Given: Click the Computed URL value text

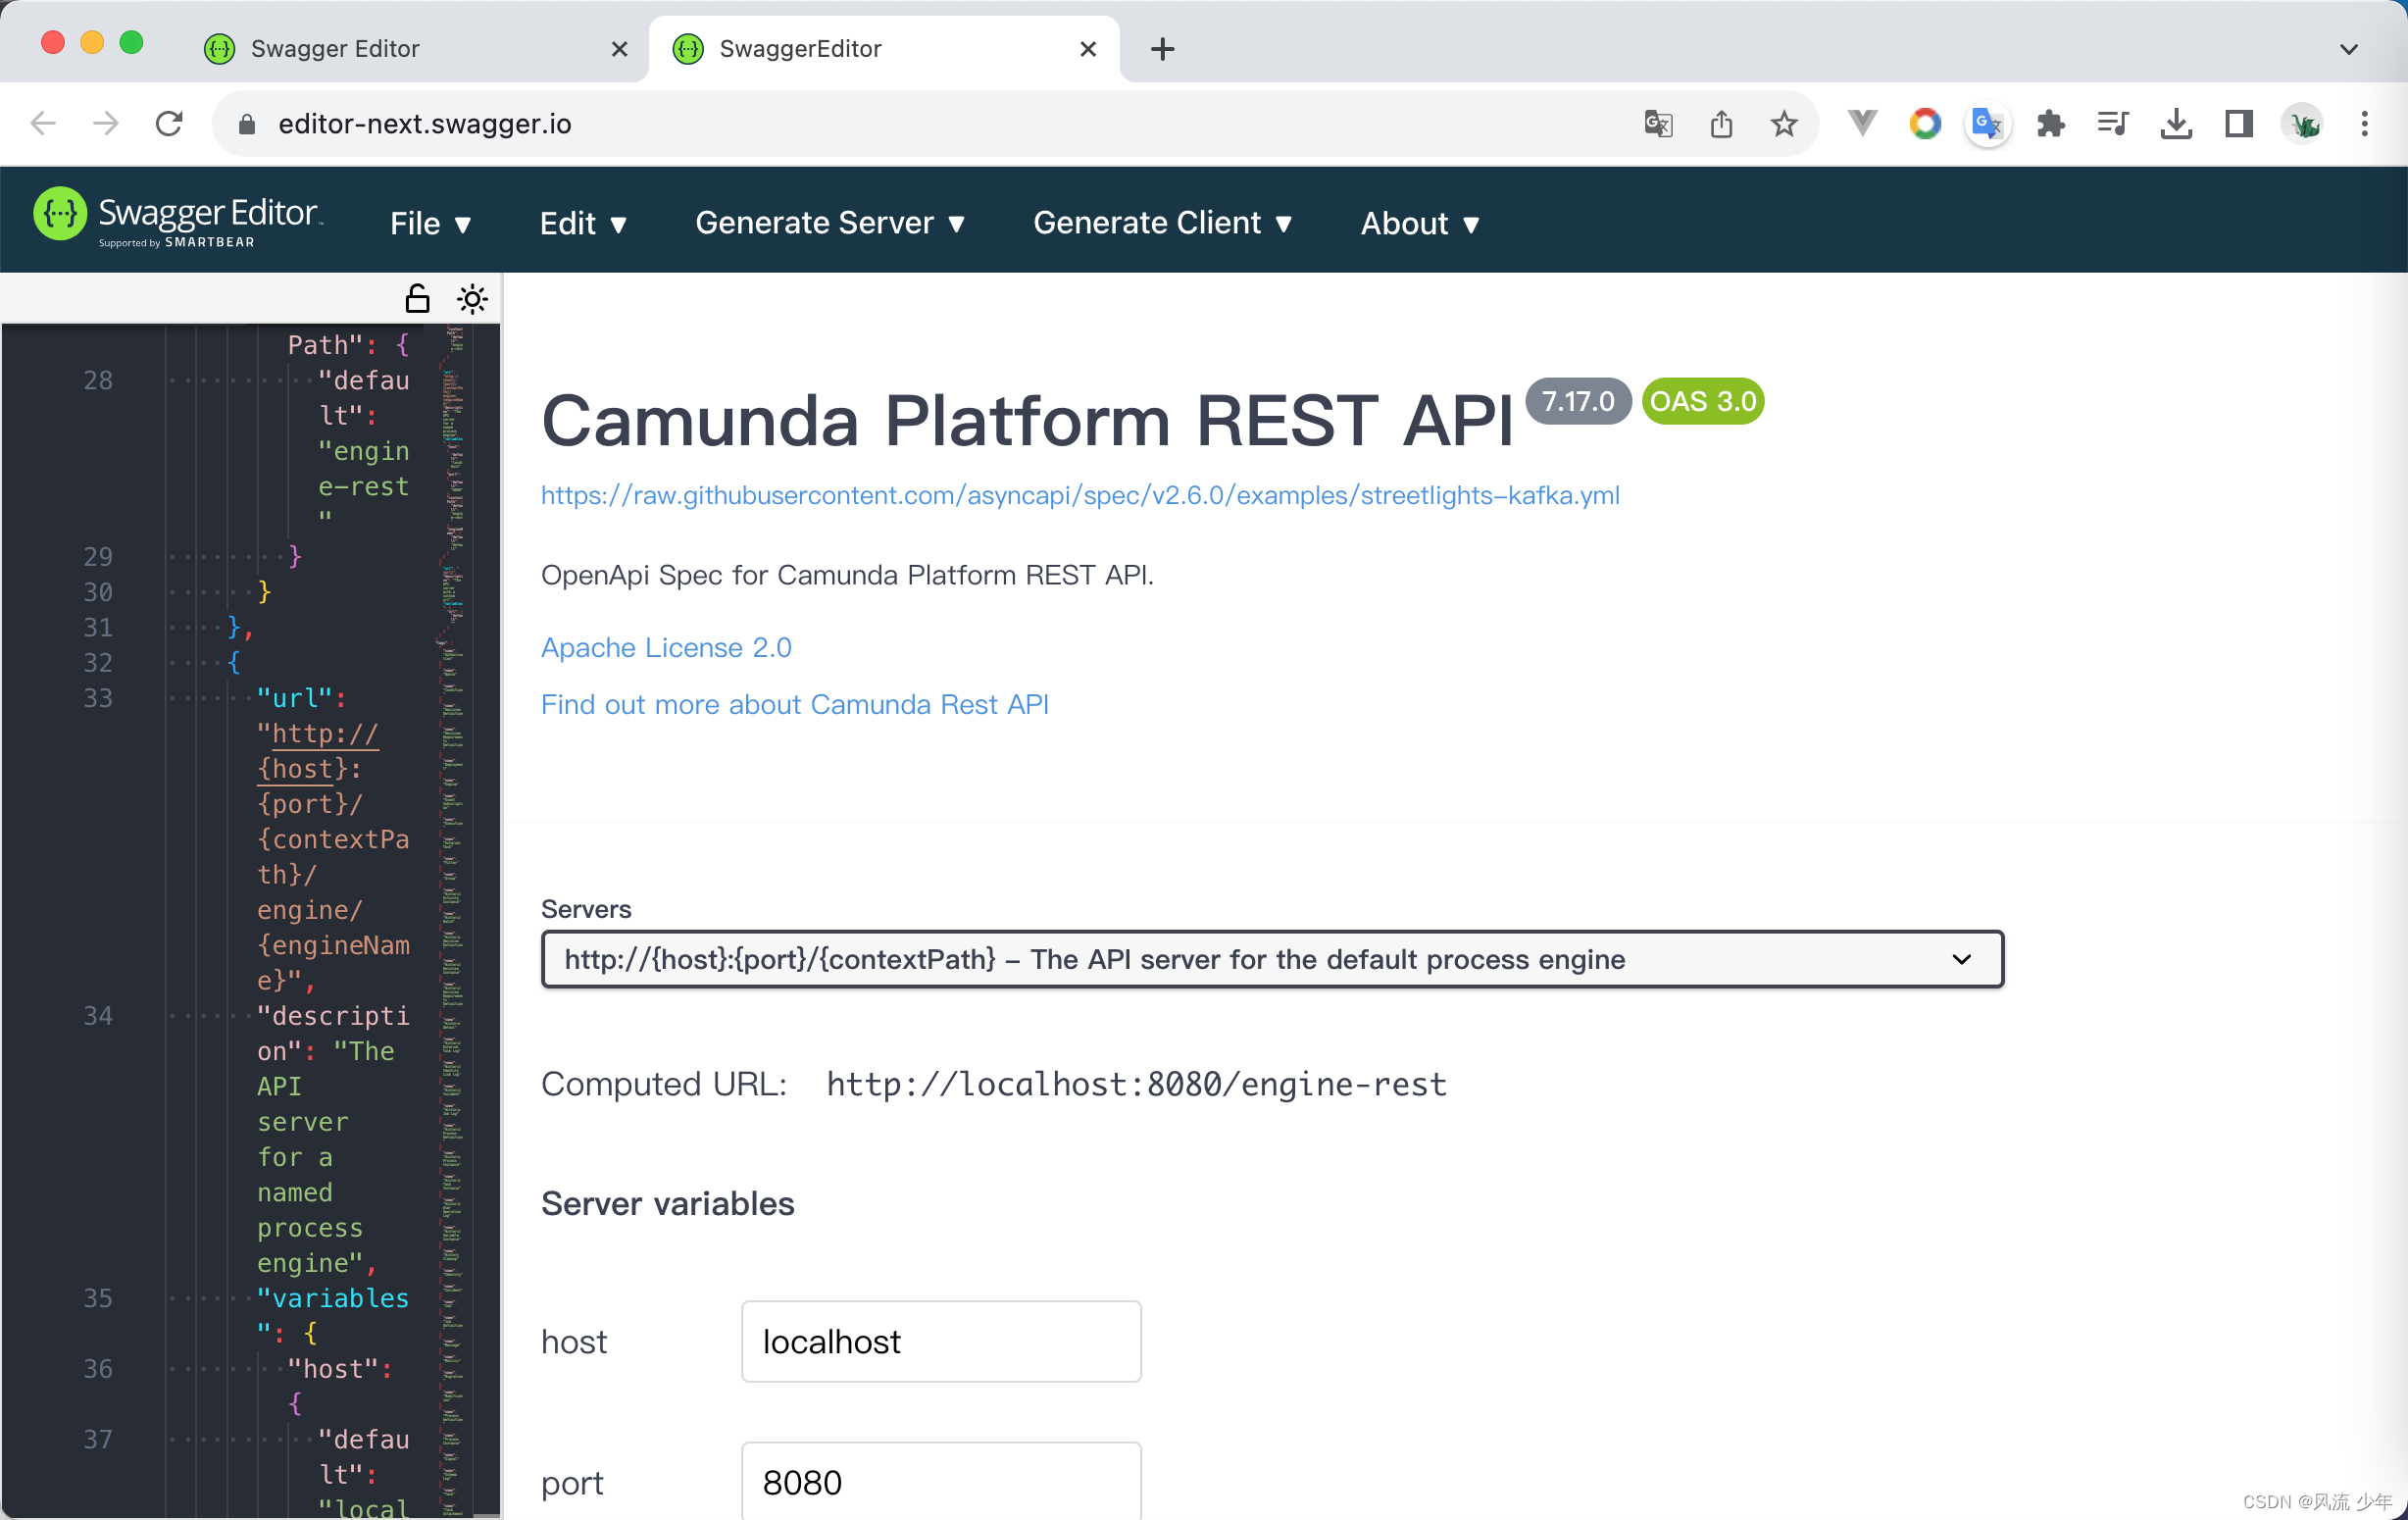Looking at the screenshot, I should (1137, 1084).
